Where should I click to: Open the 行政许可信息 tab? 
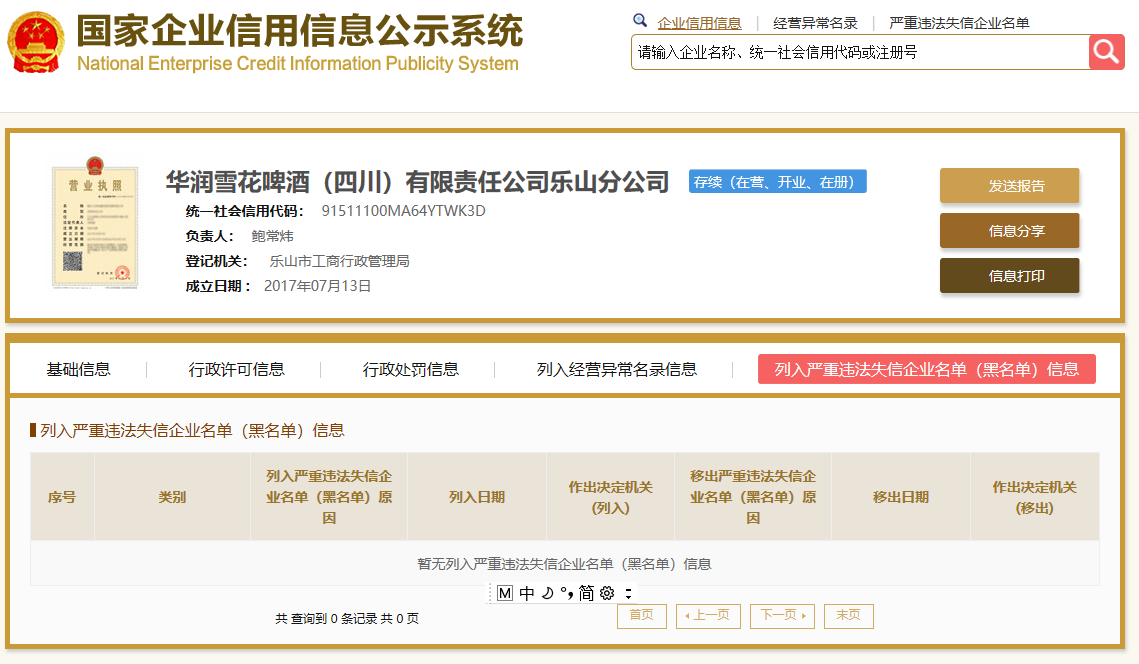[236, 370]
